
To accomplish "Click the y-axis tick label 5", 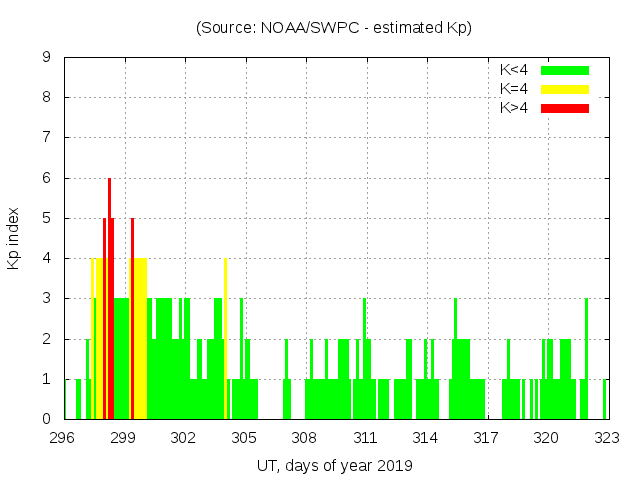I will coord(47,218).
